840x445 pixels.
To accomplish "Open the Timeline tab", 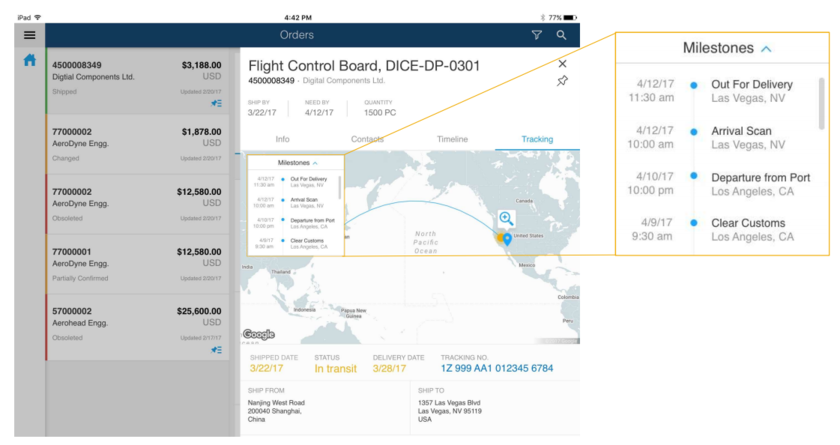I will point(452,139).
